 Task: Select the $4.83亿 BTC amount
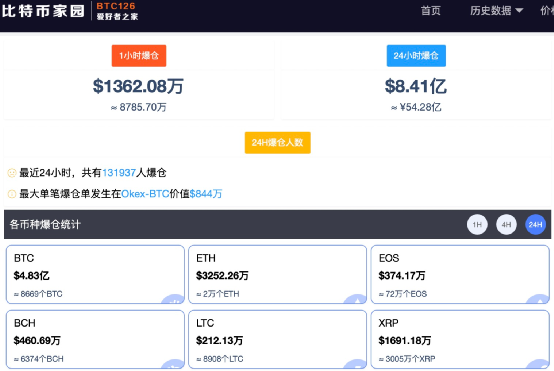tap(31, 275)
